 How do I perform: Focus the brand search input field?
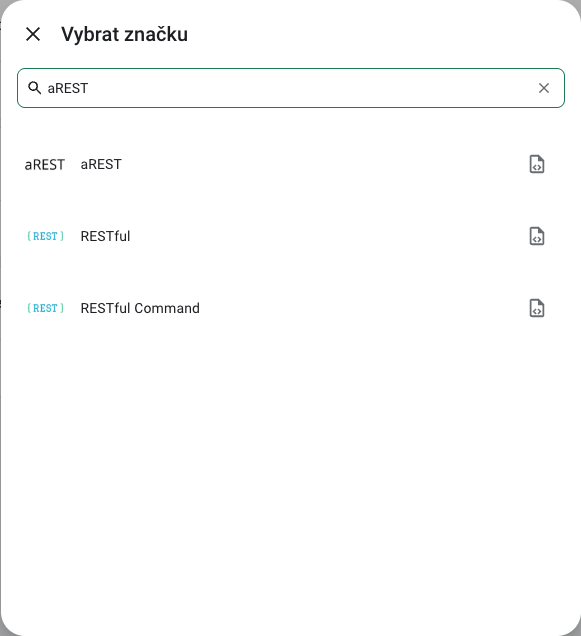[x=291, y=88]
